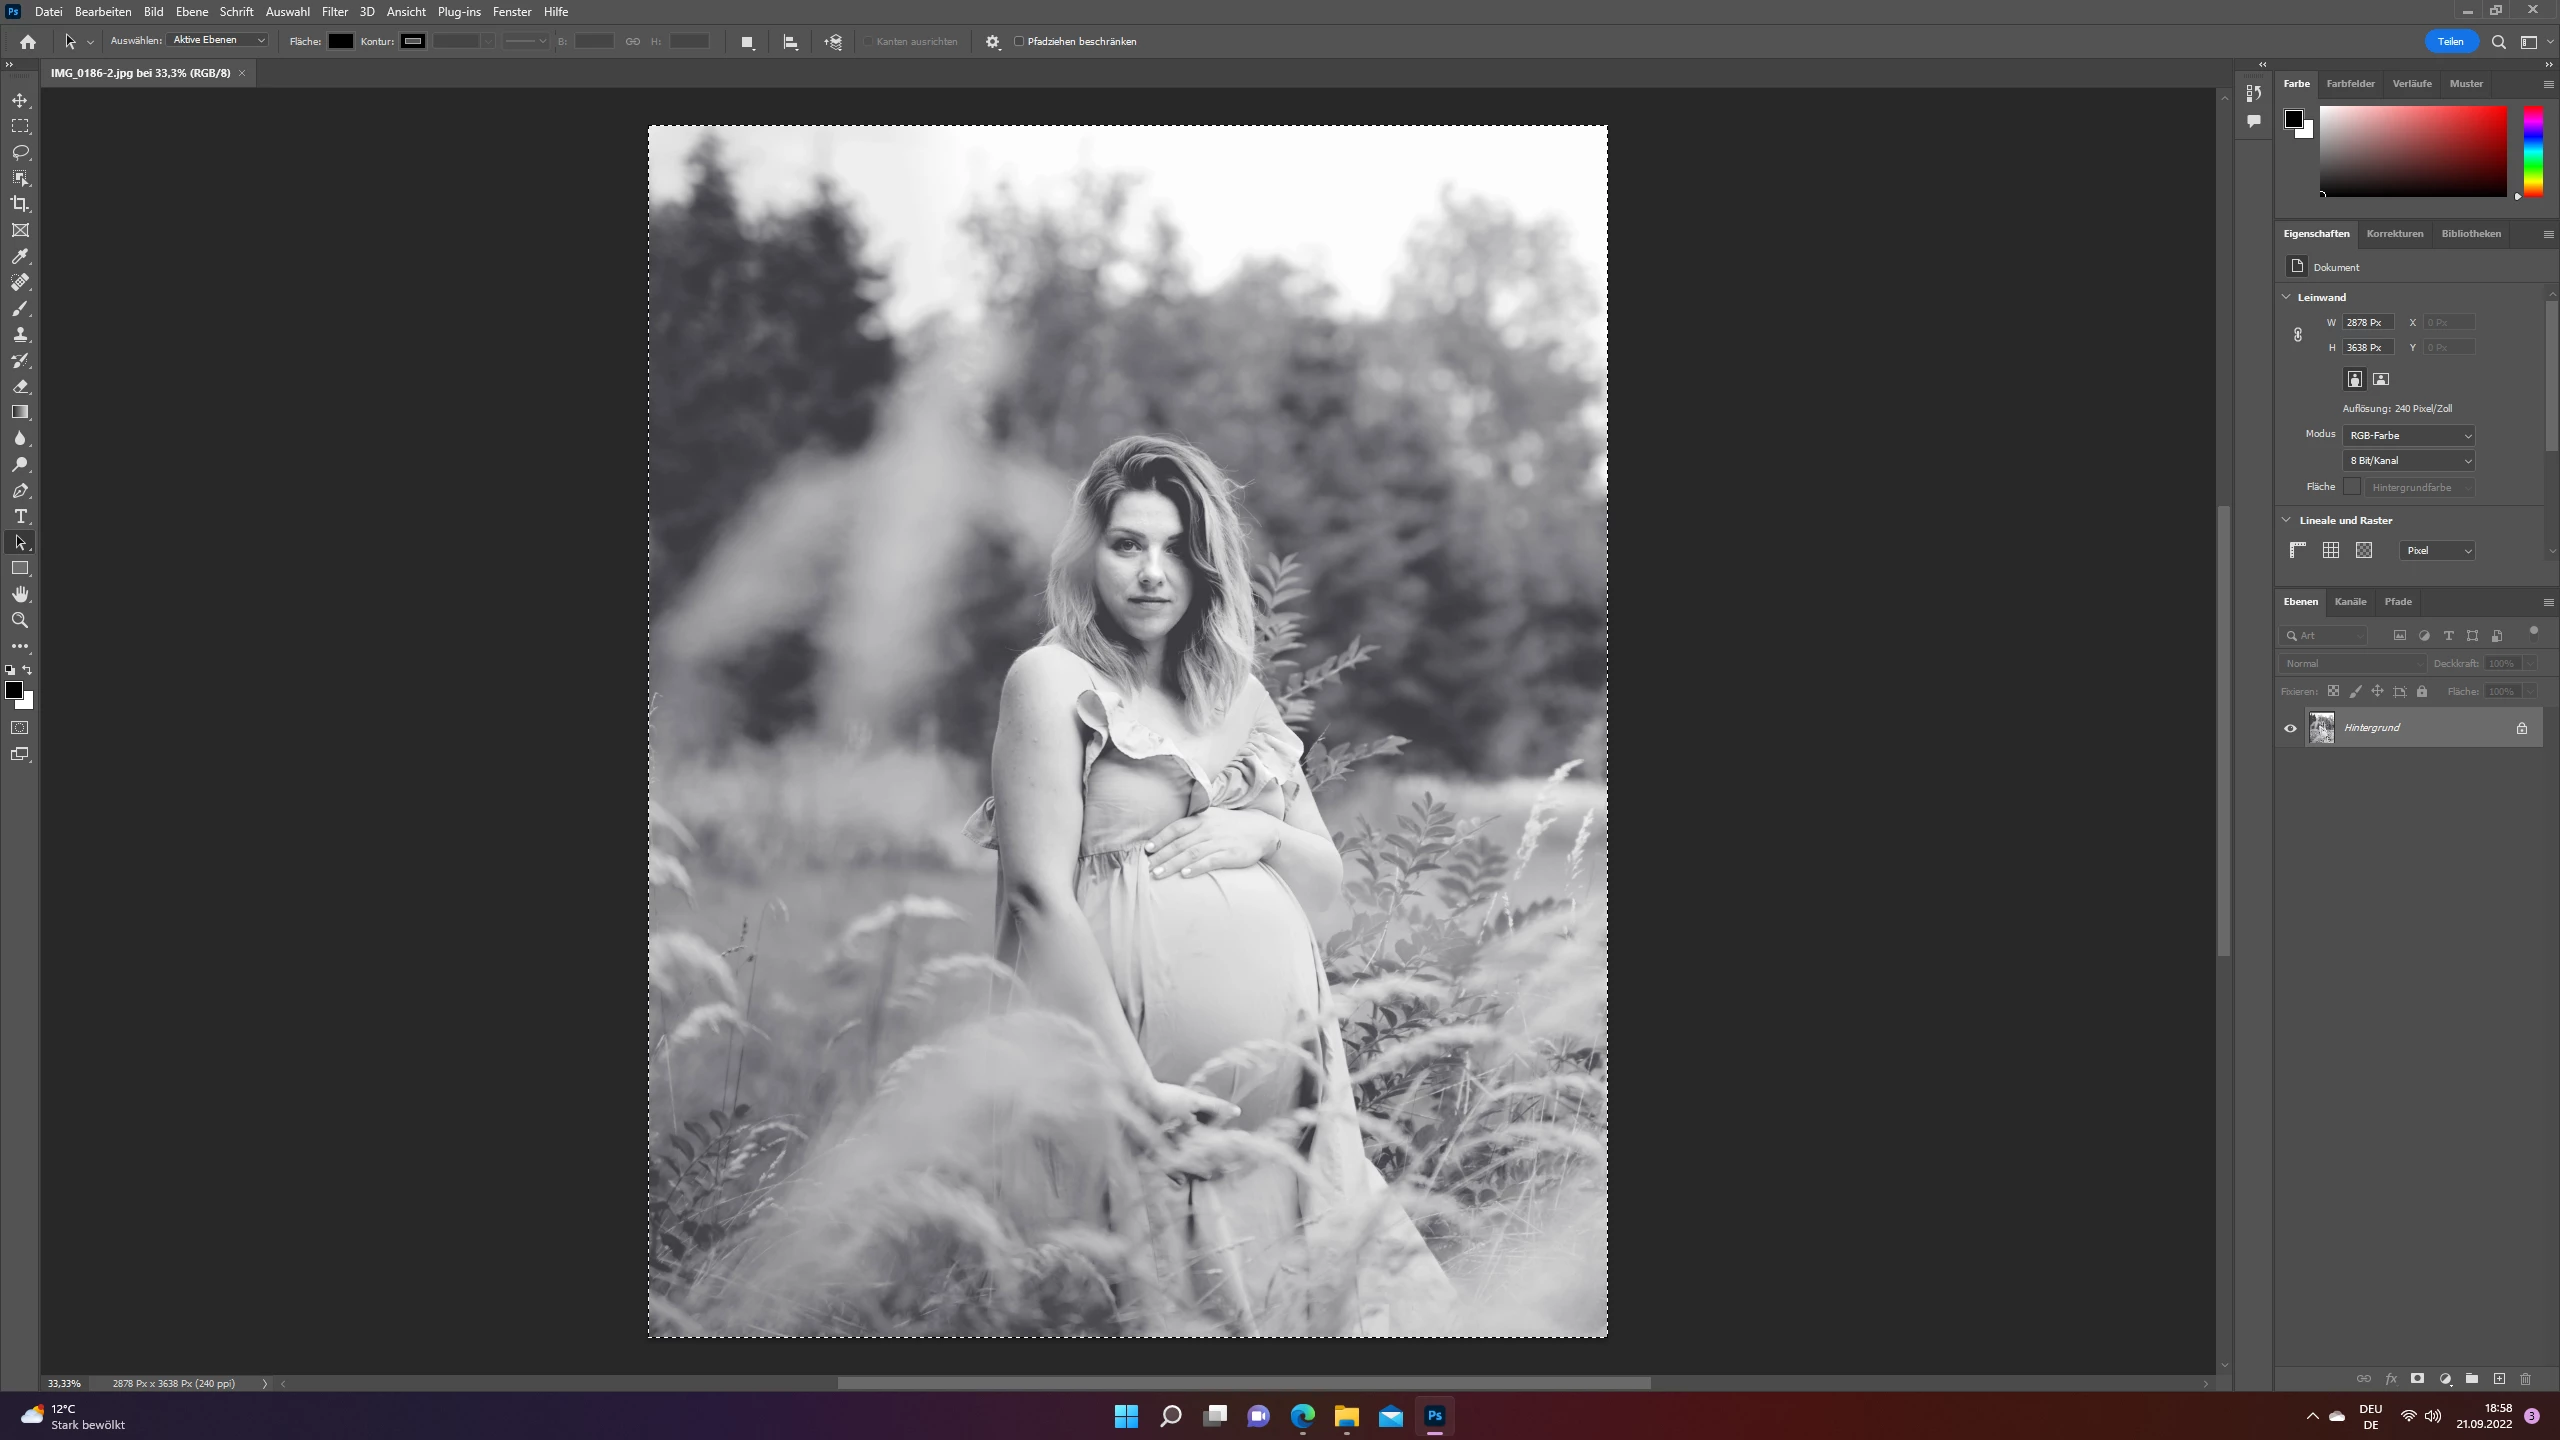Select the Crop tool
The height and width of the screenshot is (1440, 2560).
pos(20,204)
